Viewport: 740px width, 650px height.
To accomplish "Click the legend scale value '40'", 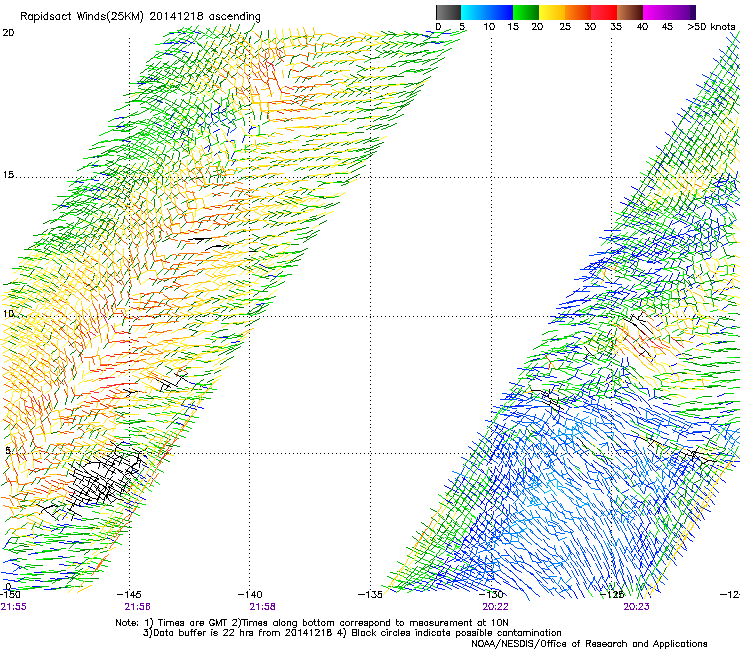I will tap(642, 27).
